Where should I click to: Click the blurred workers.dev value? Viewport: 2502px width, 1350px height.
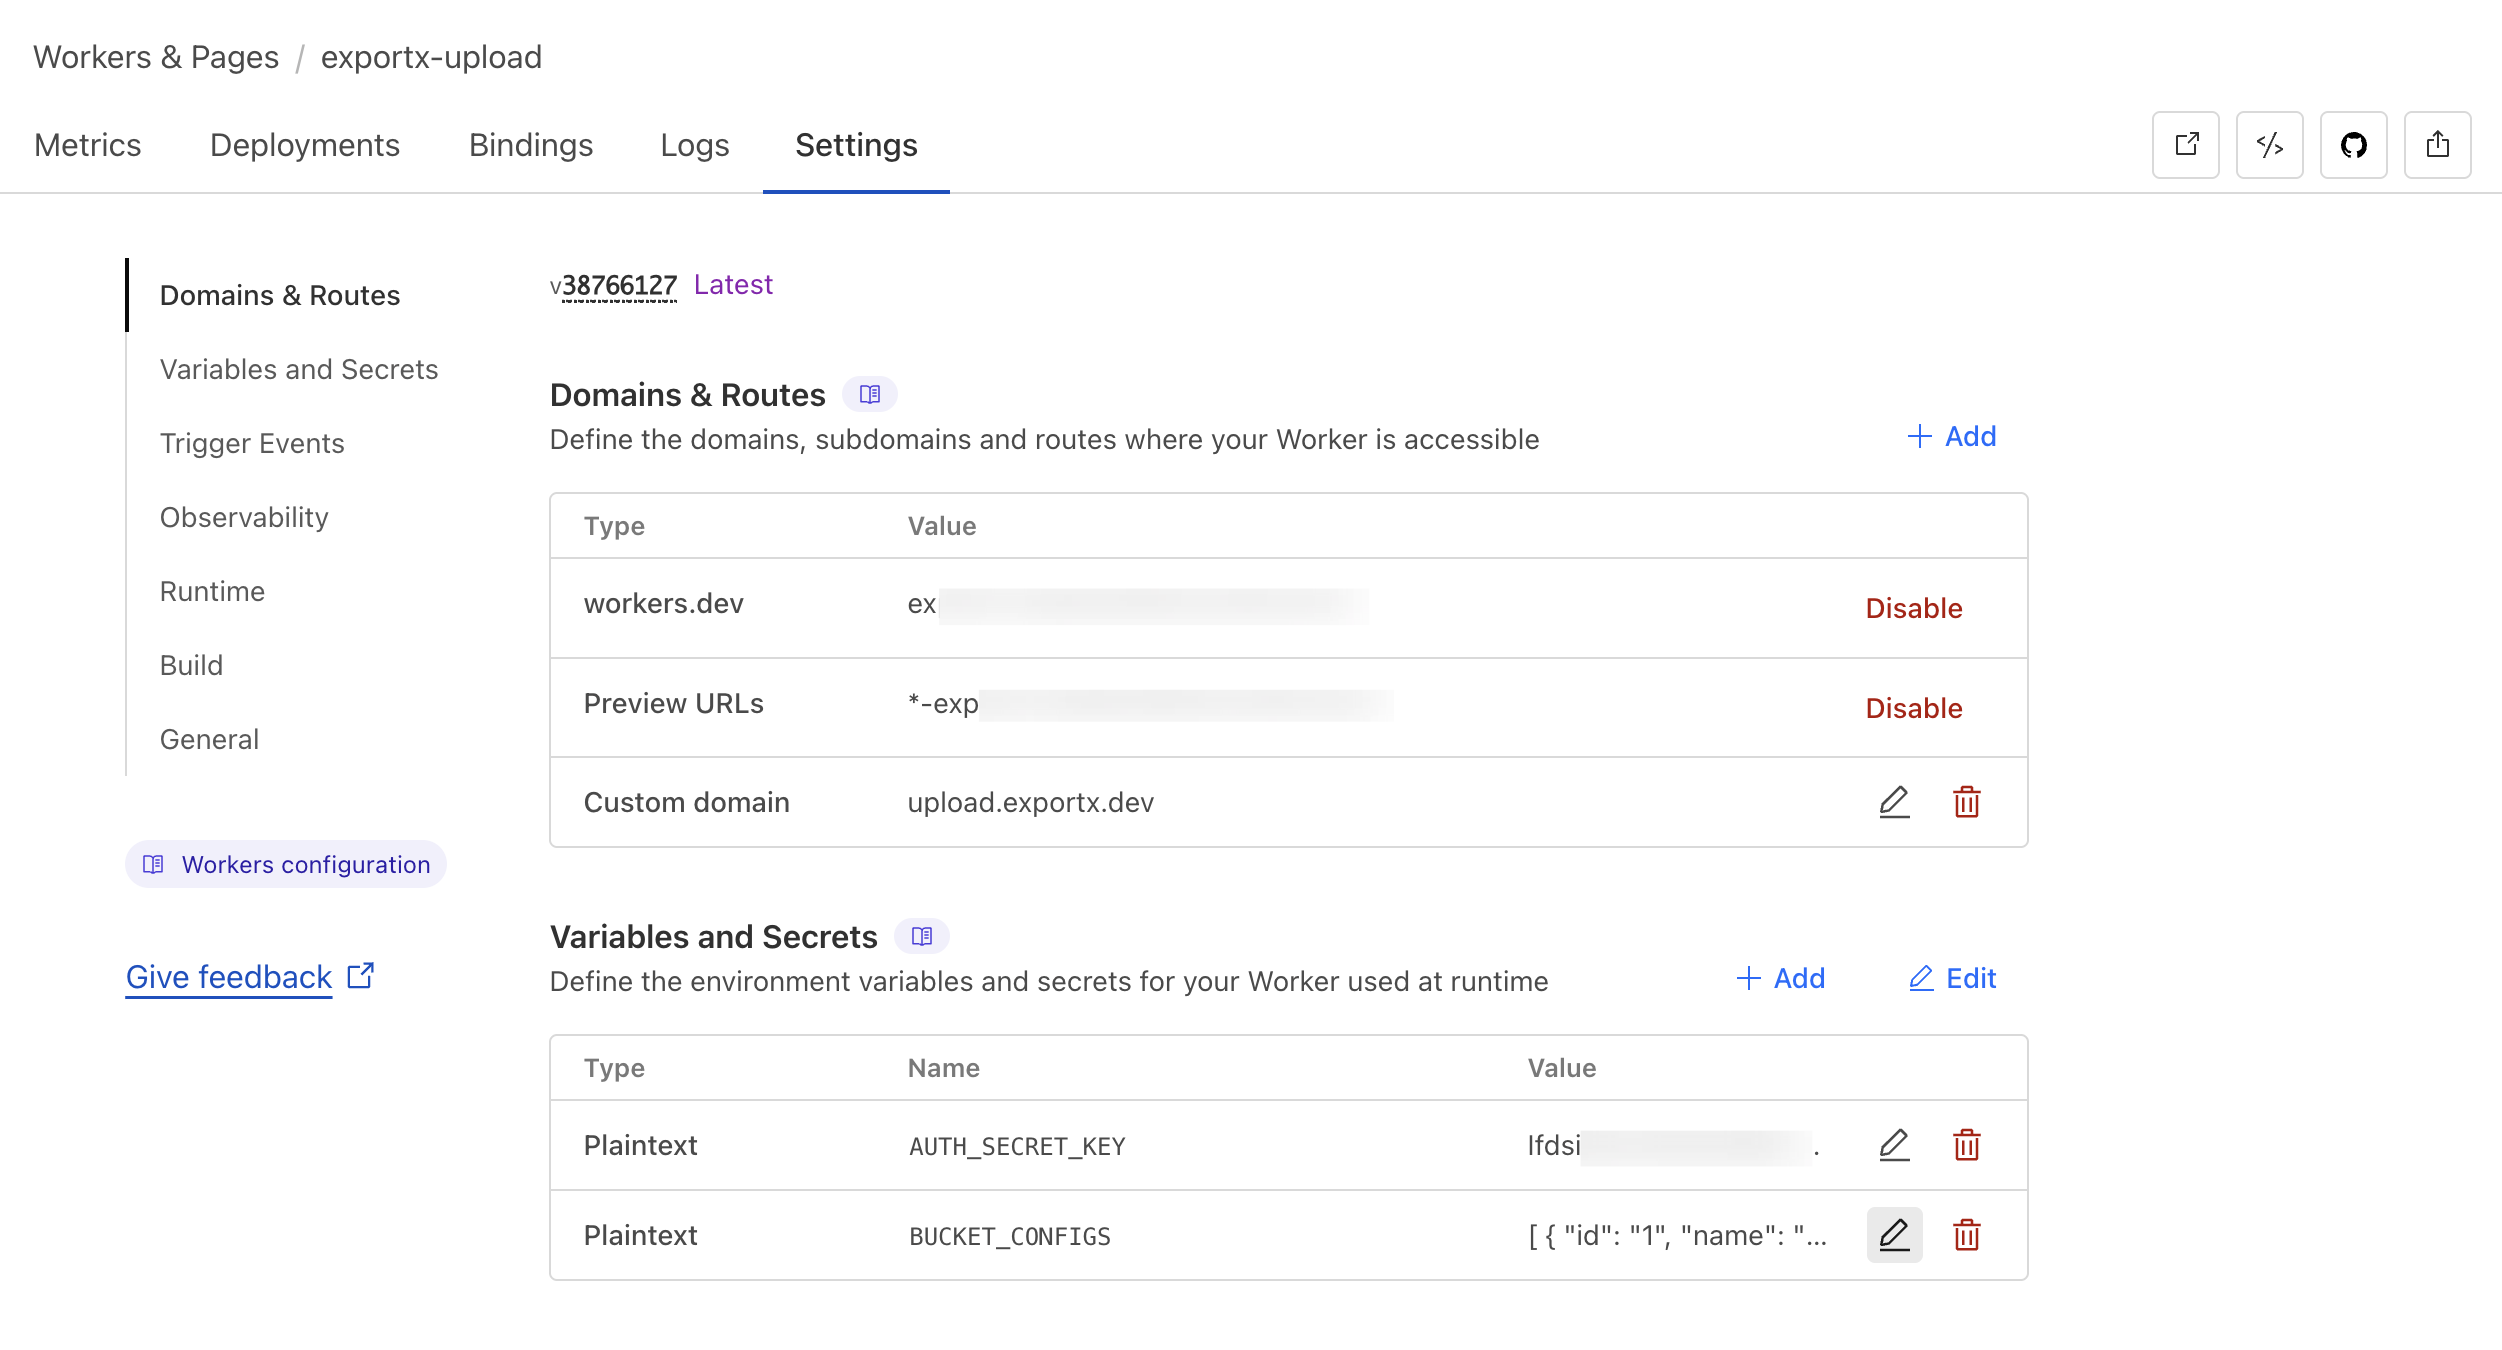coord(1138,605)
